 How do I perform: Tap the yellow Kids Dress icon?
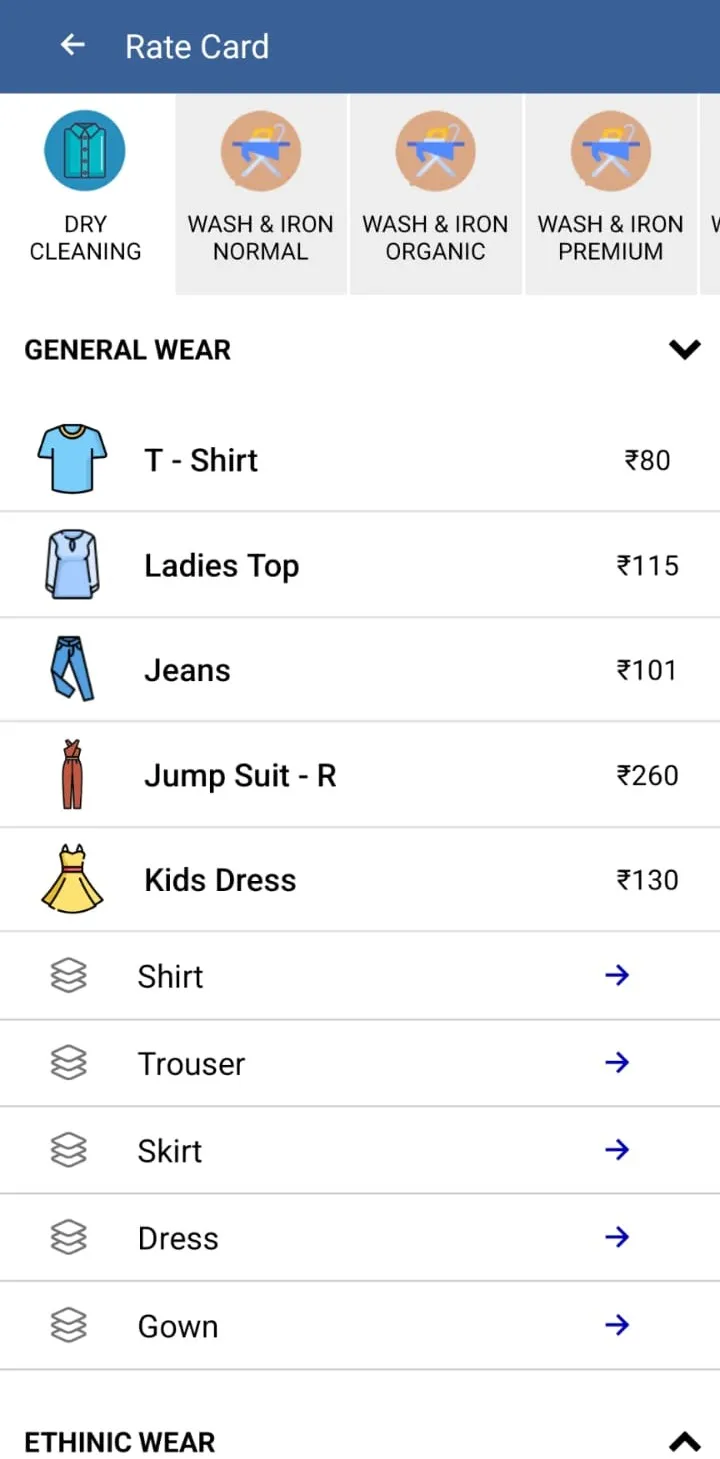click(x=72, y=879)
